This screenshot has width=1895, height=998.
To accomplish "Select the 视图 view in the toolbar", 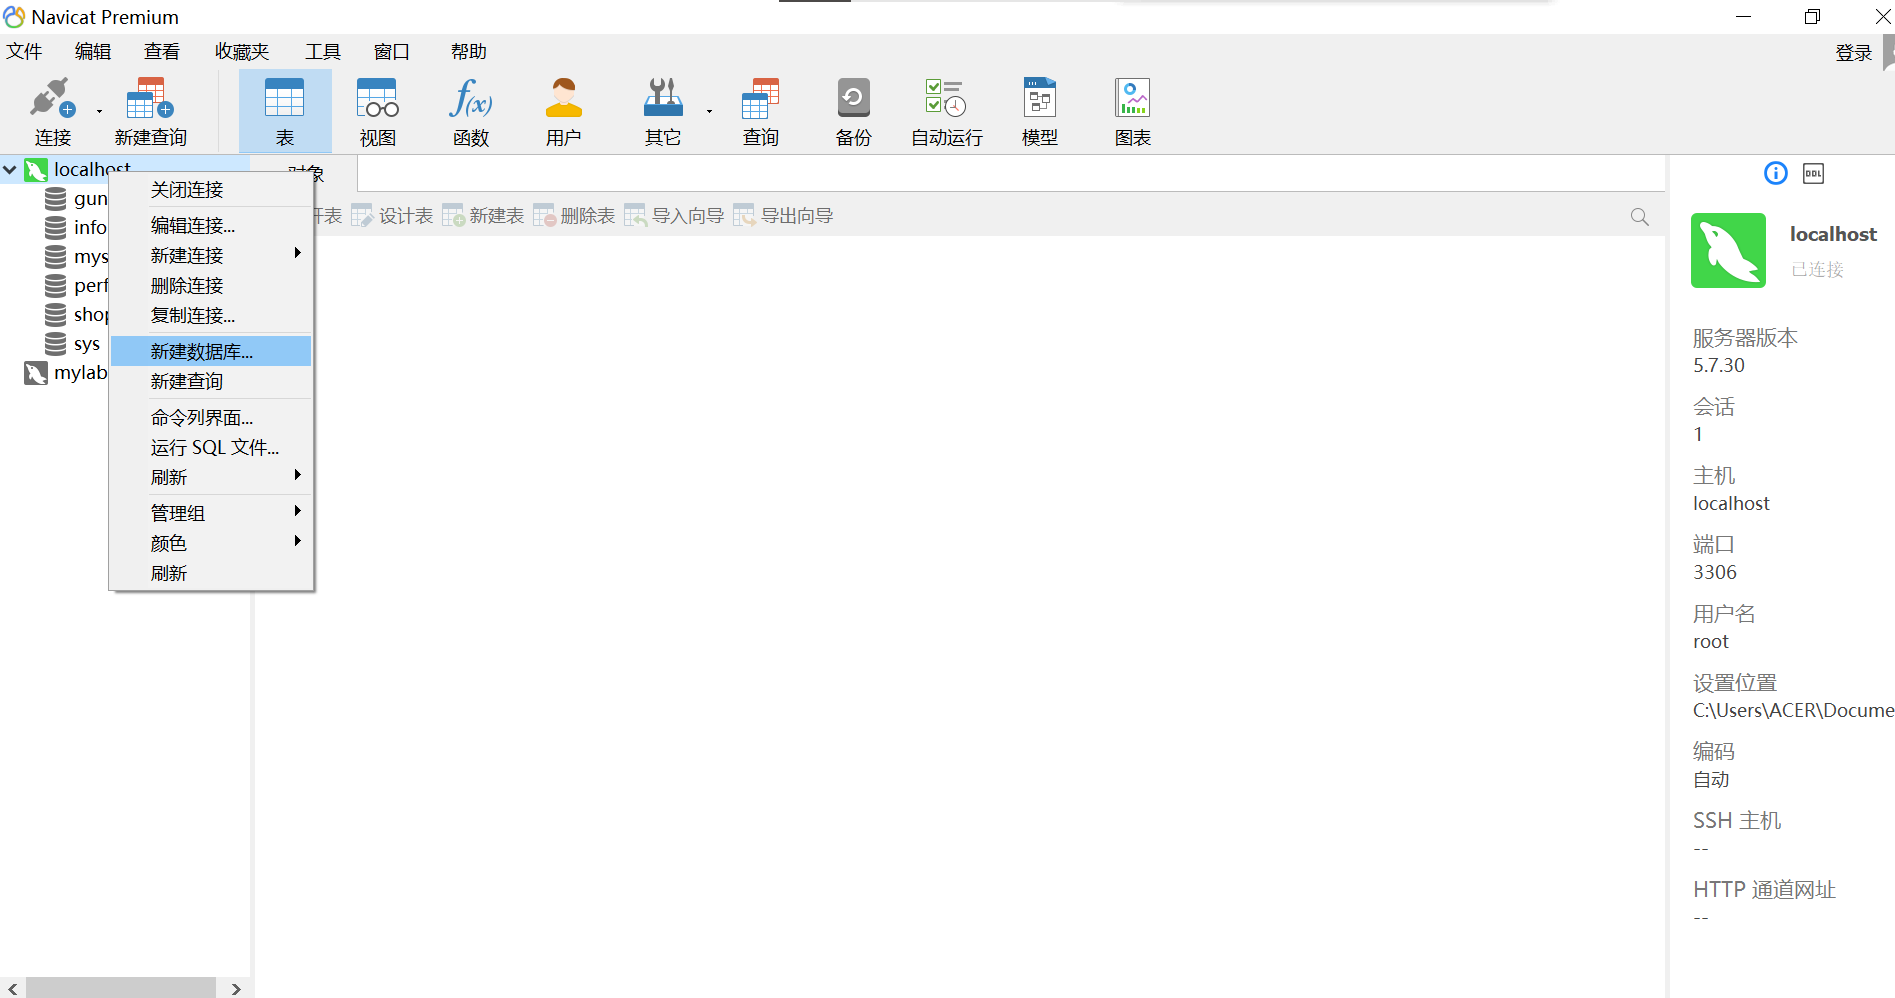I will (376, 110).
